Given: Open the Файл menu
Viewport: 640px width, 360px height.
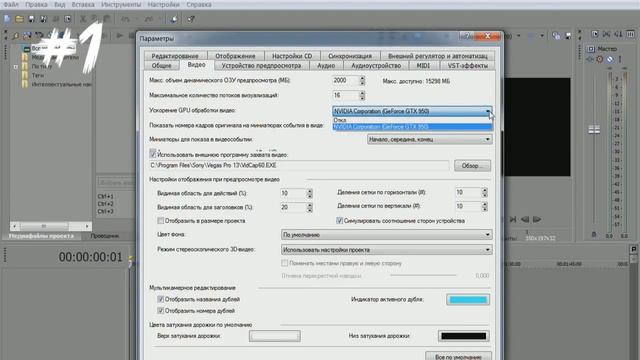Looking at the screenshot, I should click(x=11, y=4).
